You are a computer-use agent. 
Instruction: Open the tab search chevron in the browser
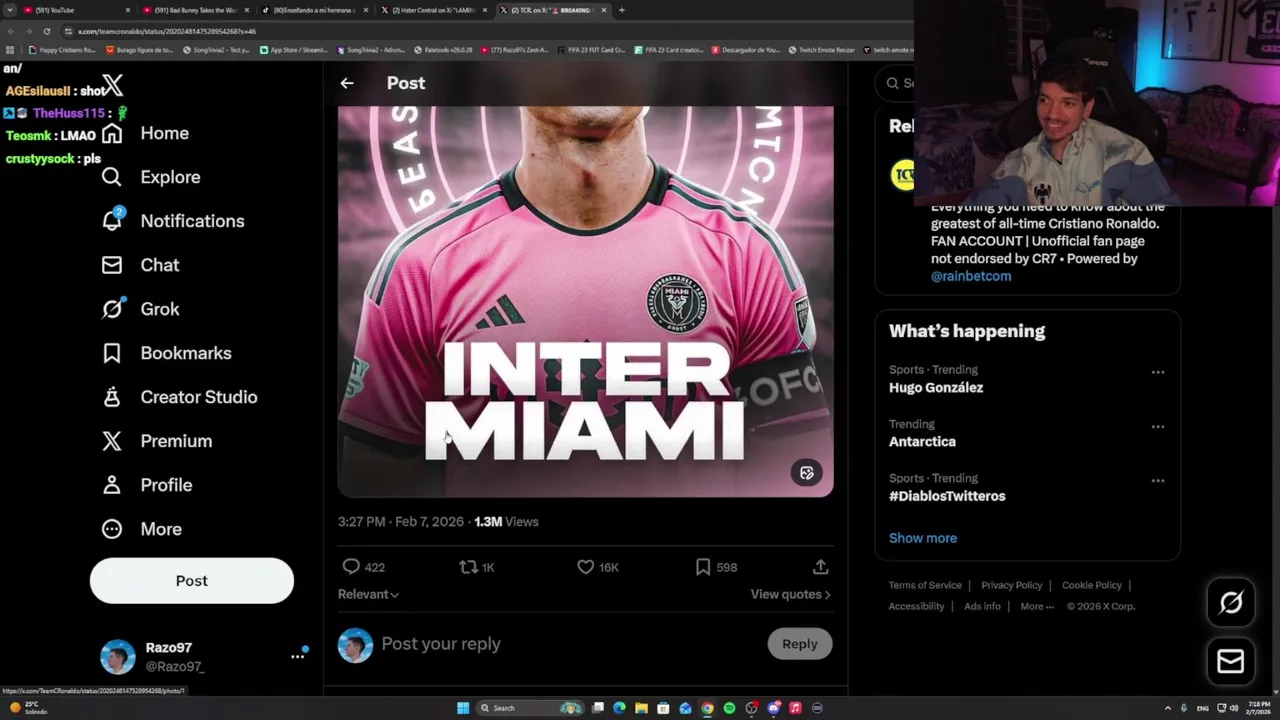point(10,10)
